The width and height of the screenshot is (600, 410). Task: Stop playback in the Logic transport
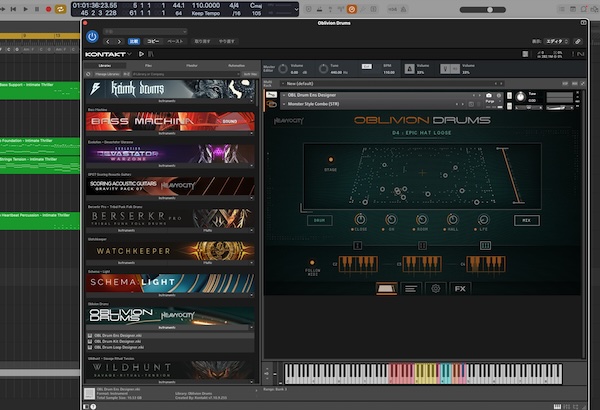pyautogui.click(x=37, y=9)
